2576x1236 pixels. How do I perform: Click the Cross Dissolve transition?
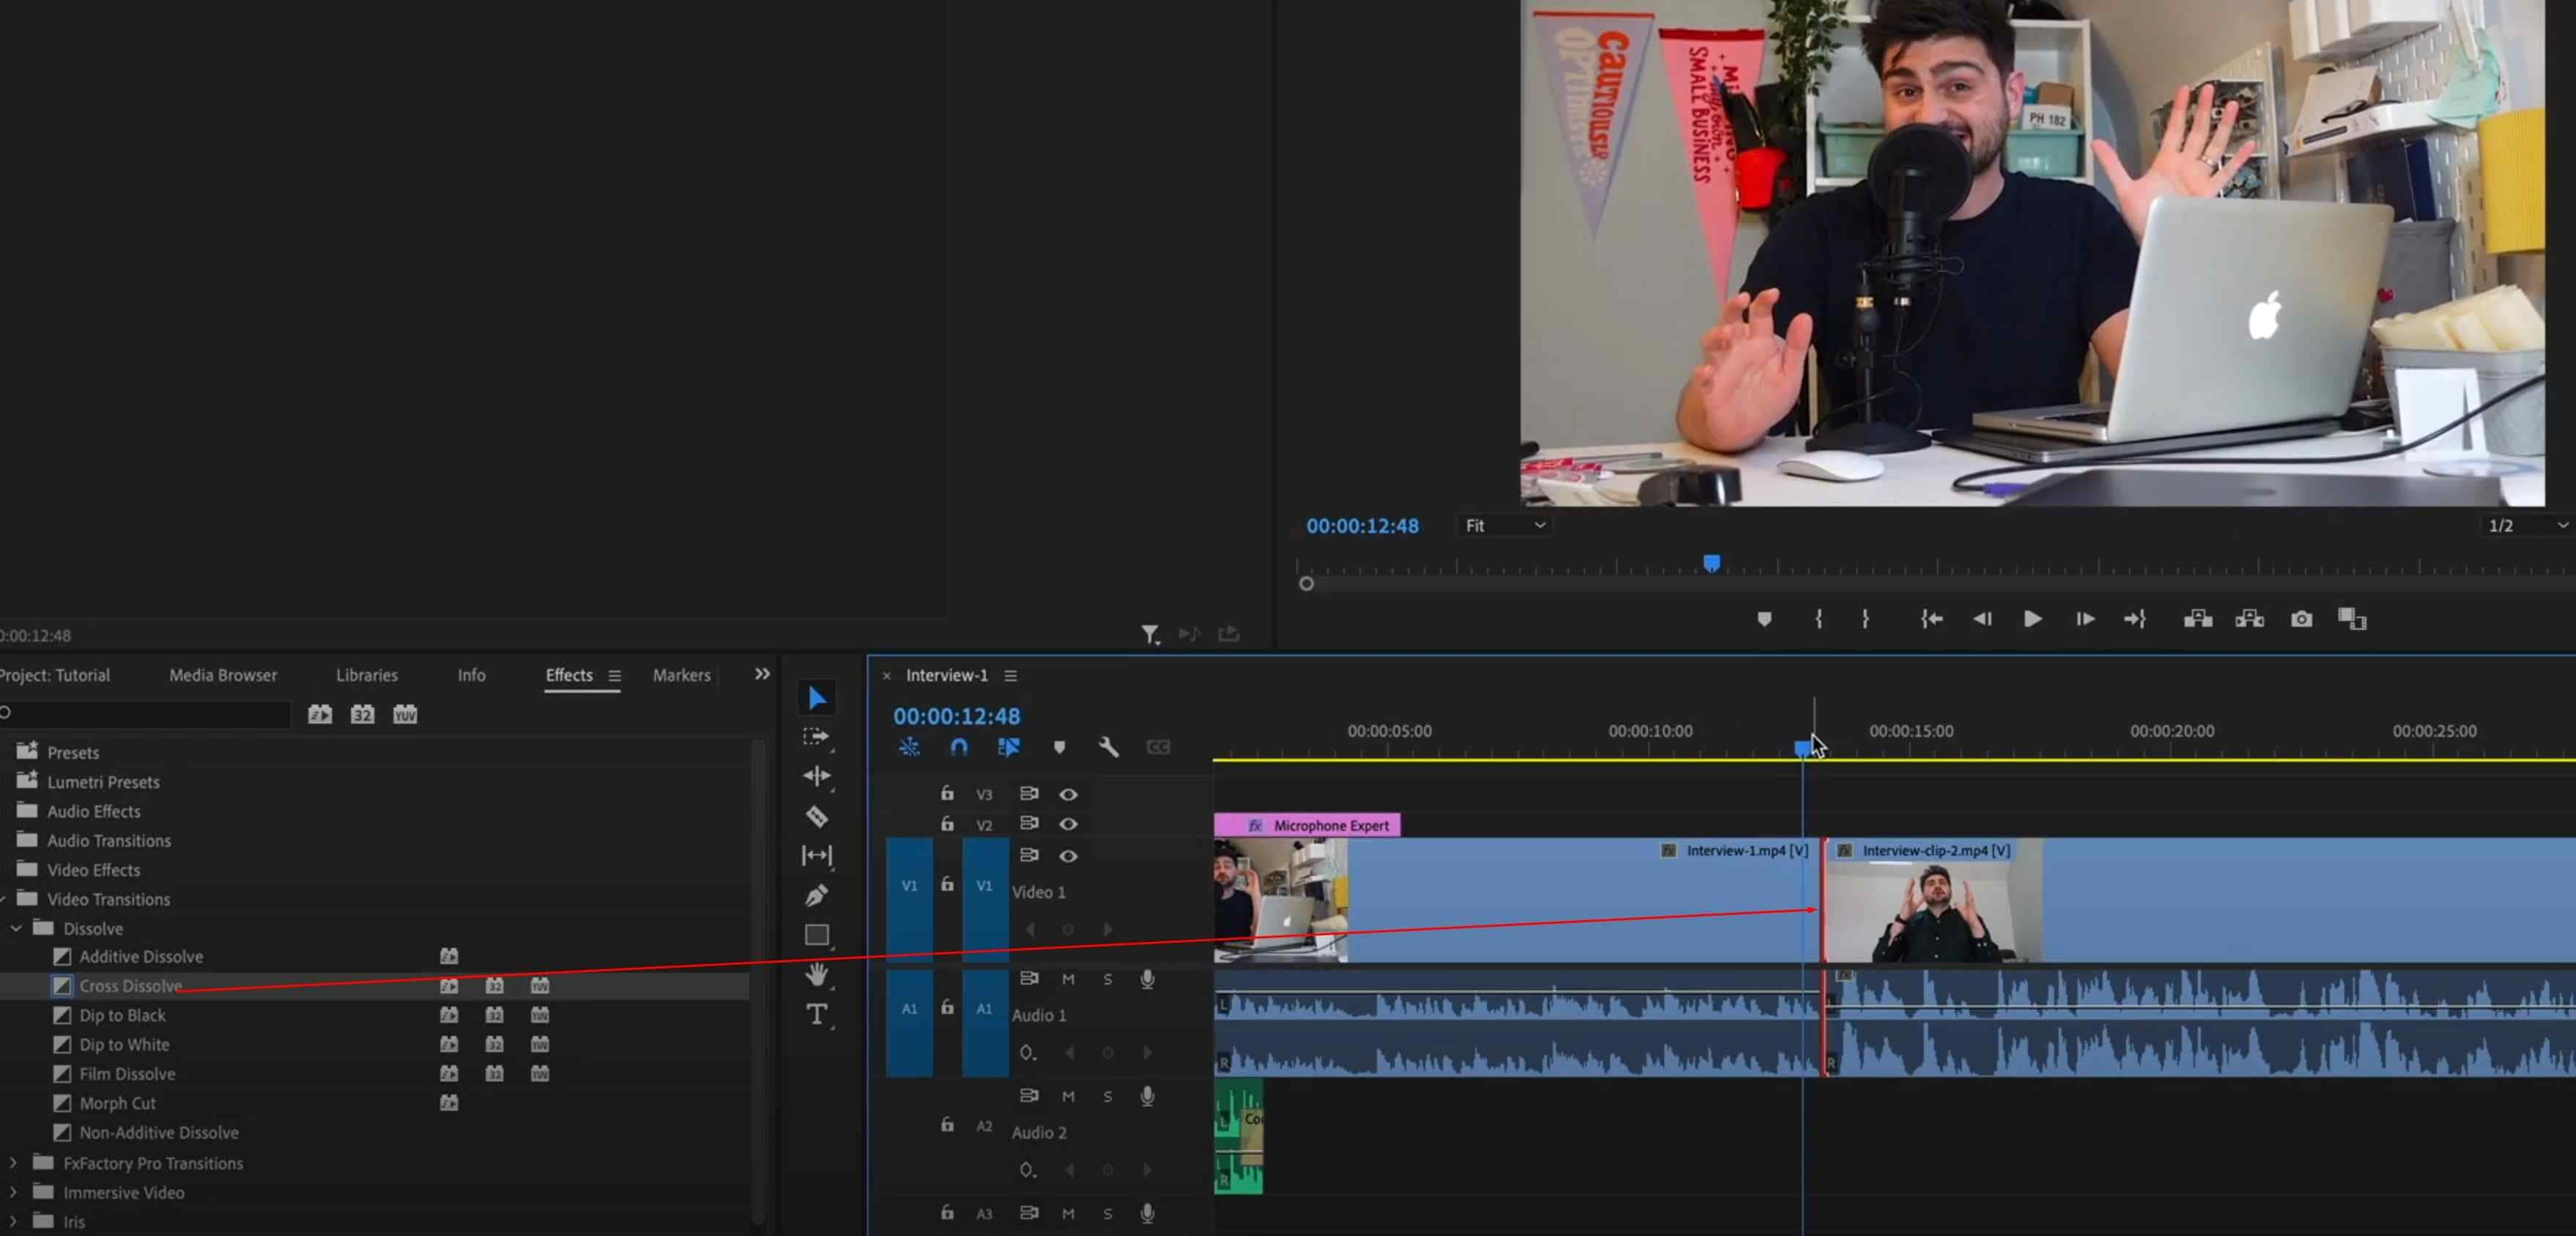tap(130, 985)
